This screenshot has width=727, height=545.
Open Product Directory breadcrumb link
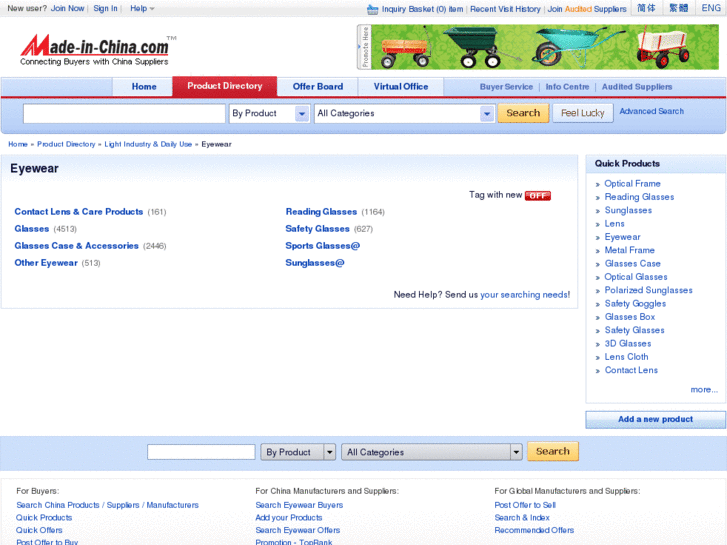tap(66, 144)
